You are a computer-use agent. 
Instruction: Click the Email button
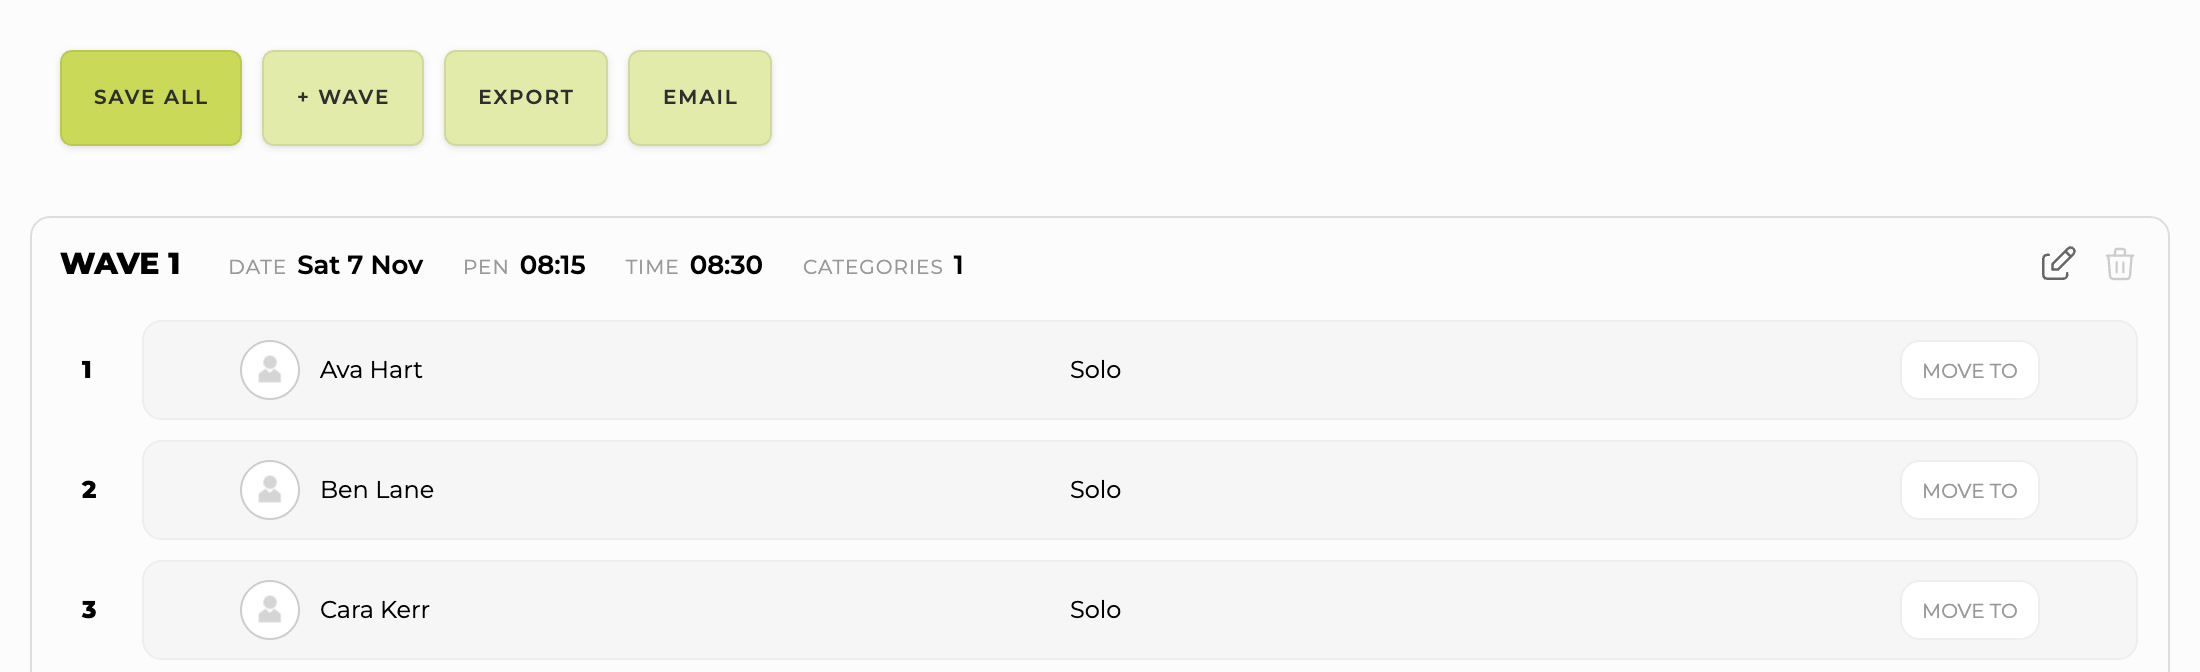pos(700,98)
